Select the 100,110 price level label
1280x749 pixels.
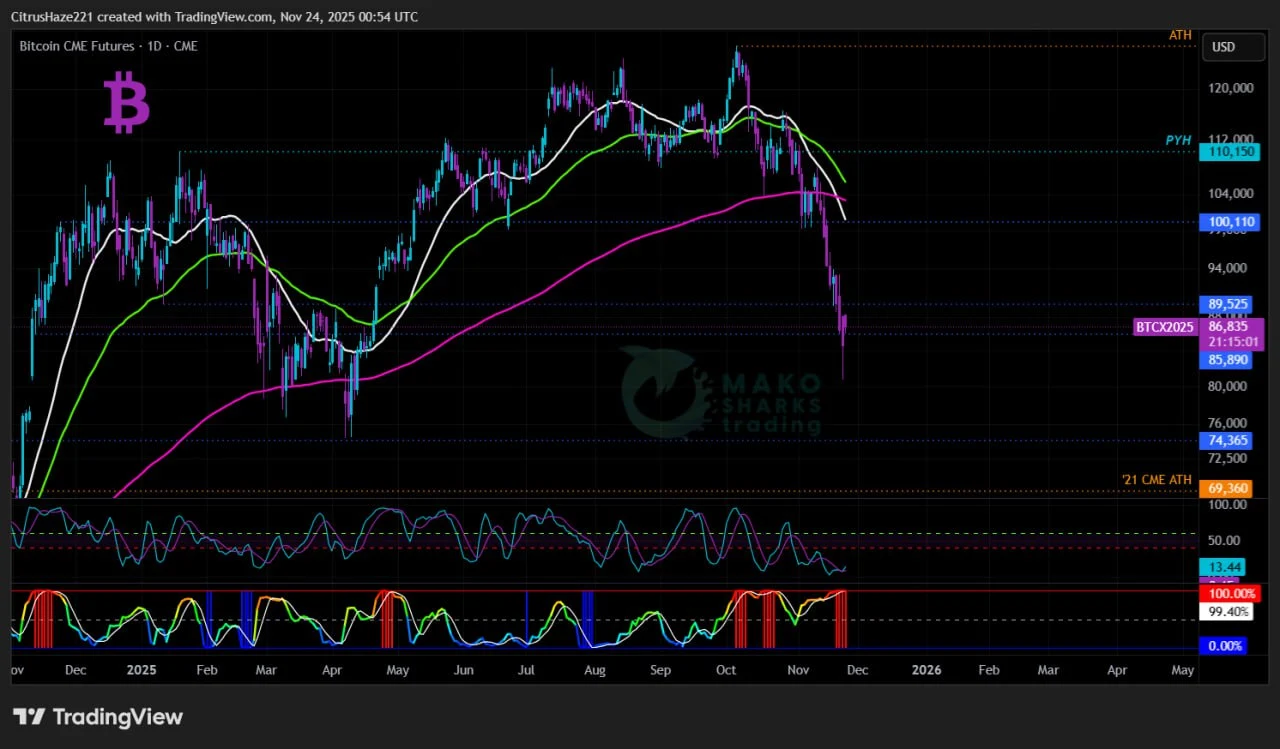[x=1229, y=222]
